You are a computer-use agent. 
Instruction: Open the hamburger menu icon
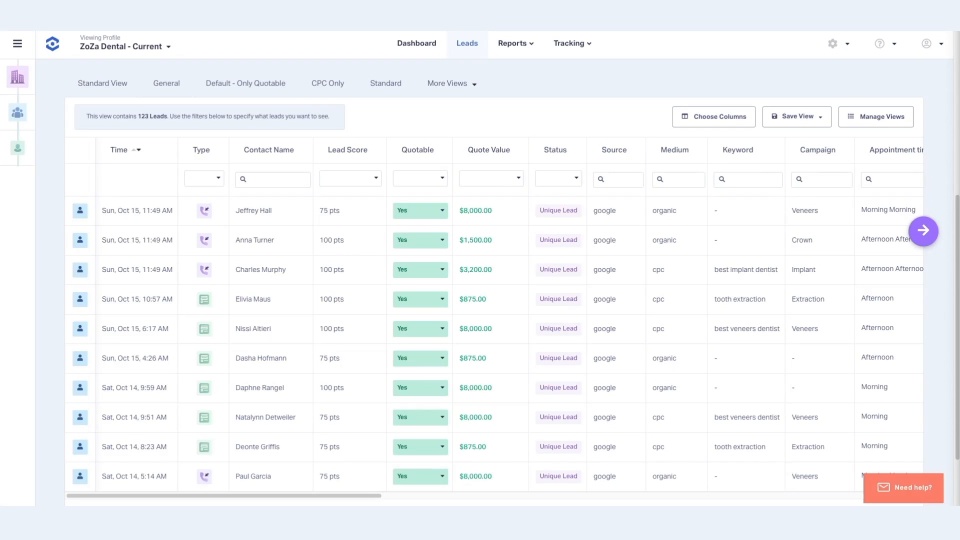click(17, 44)
